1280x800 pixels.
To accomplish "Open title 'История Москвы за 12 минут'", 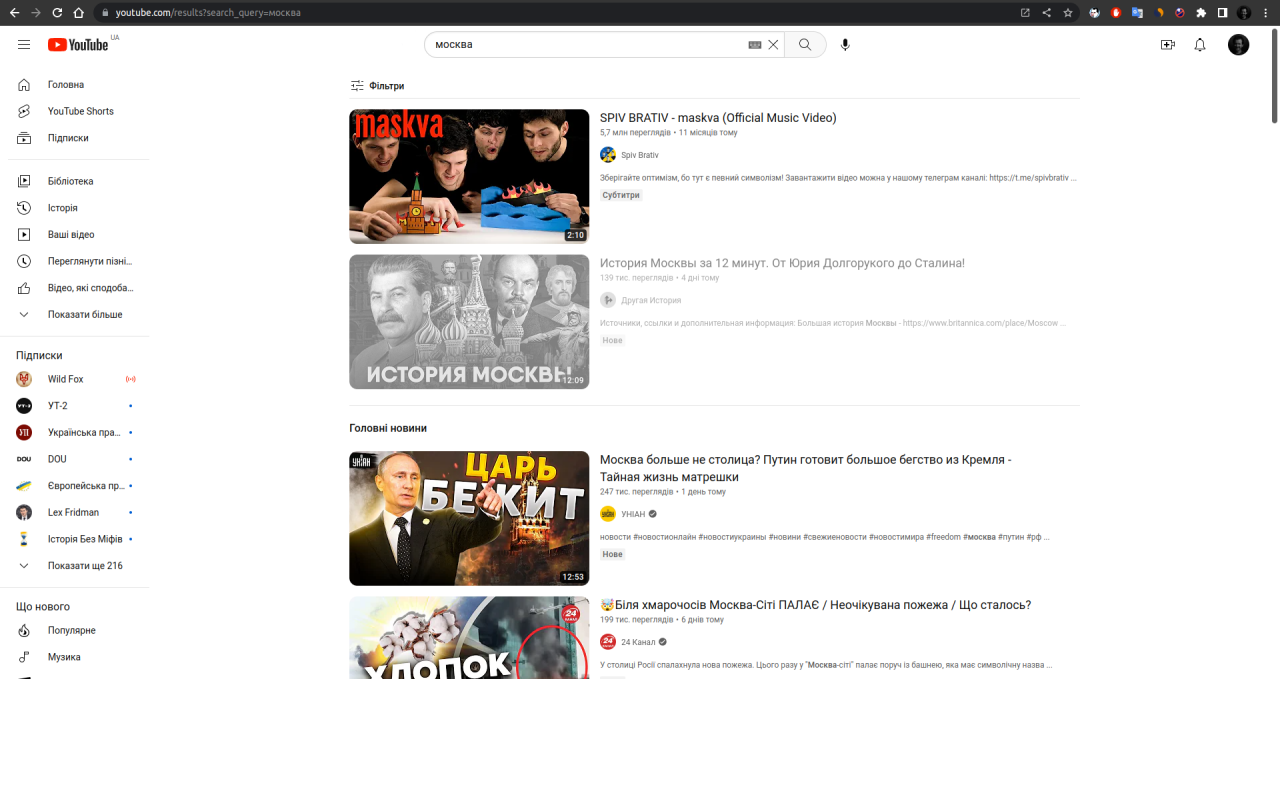I will click(x=782, y=263).
